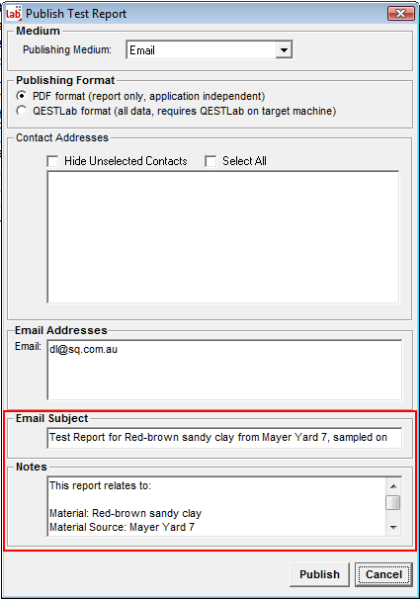Click the Publish button
420x600 pixels.
319,574
